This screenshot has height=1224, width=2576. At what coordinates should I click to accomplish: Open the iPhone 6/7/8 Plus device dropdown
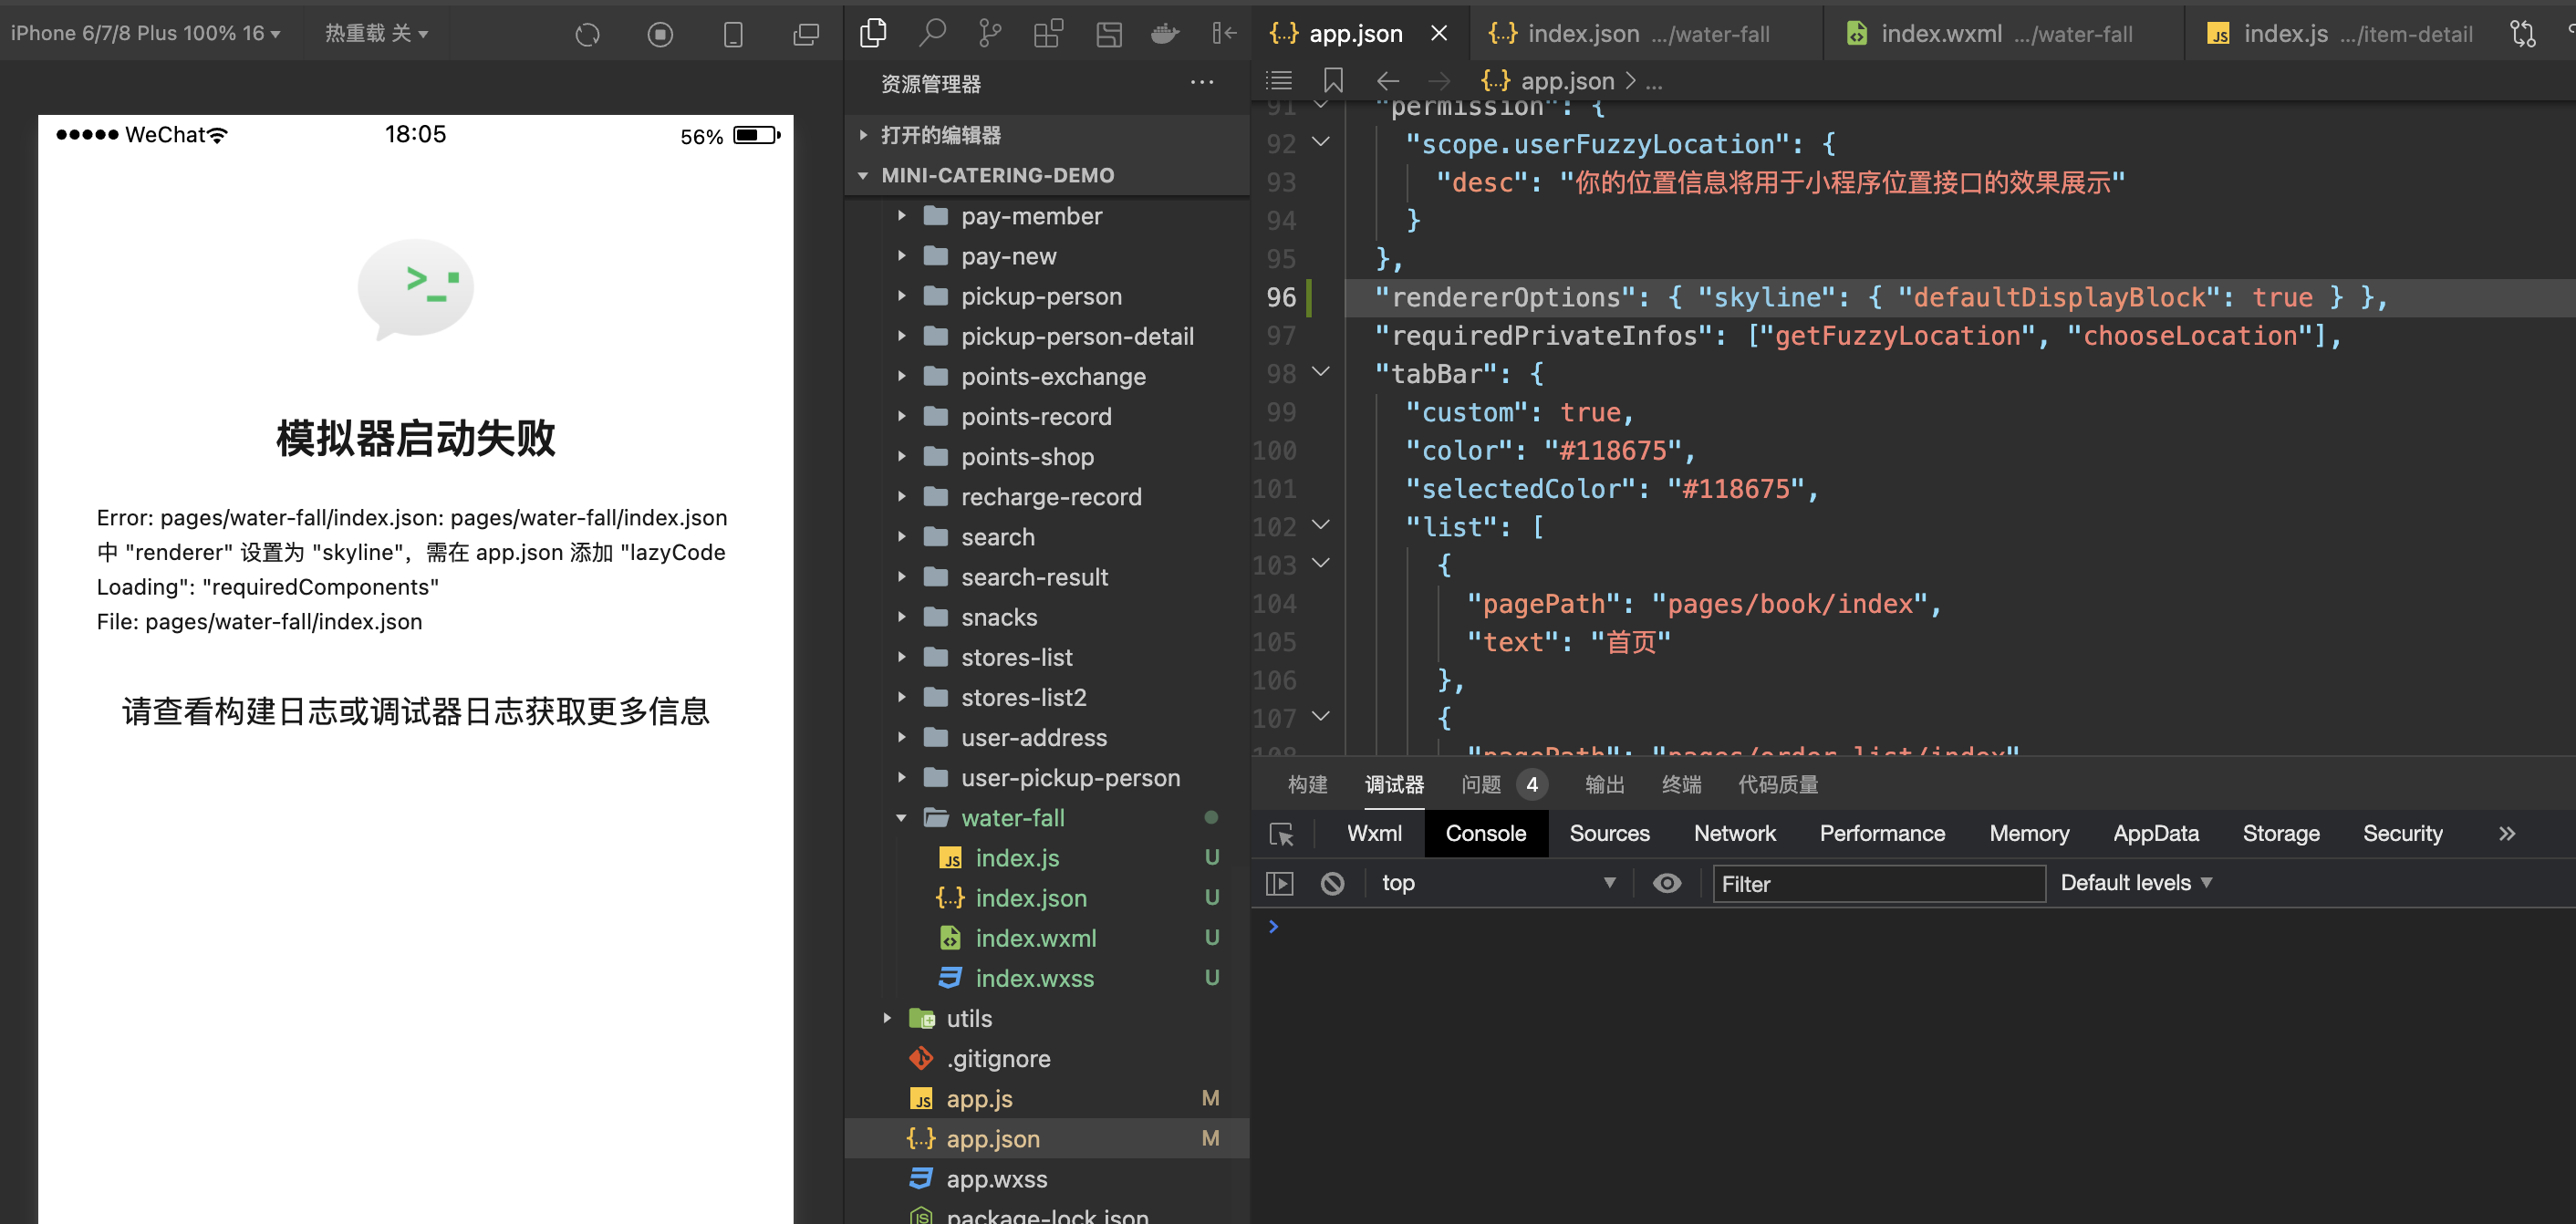(x=145, y=33)
